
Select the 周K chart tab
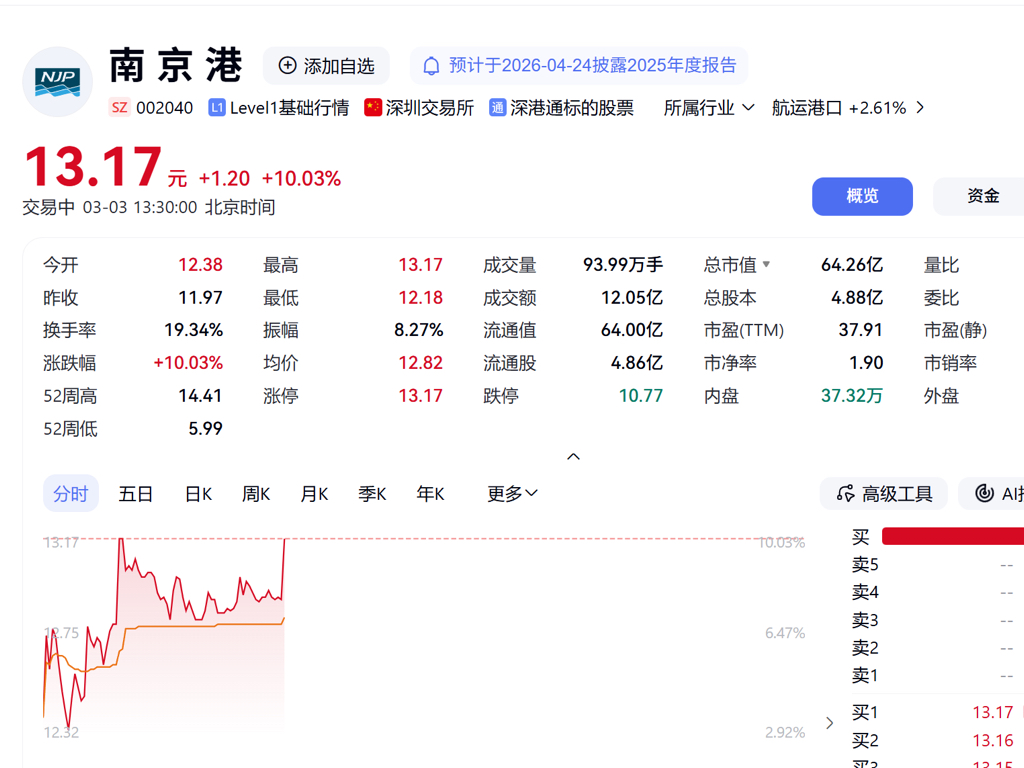click(x=256, y=494)
